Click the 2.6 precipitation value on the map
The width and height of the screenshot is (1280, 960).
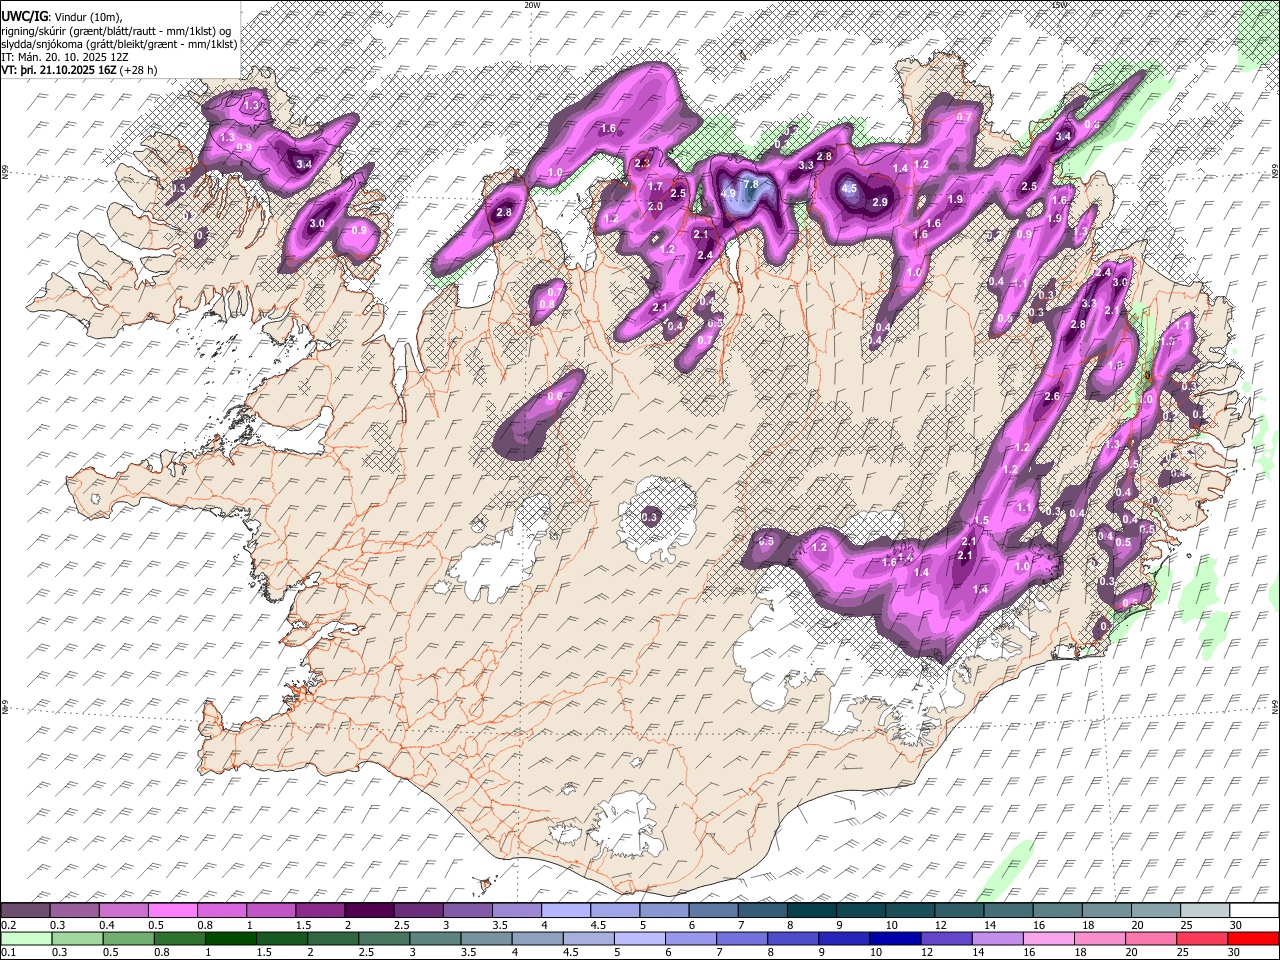point(1052,397)
